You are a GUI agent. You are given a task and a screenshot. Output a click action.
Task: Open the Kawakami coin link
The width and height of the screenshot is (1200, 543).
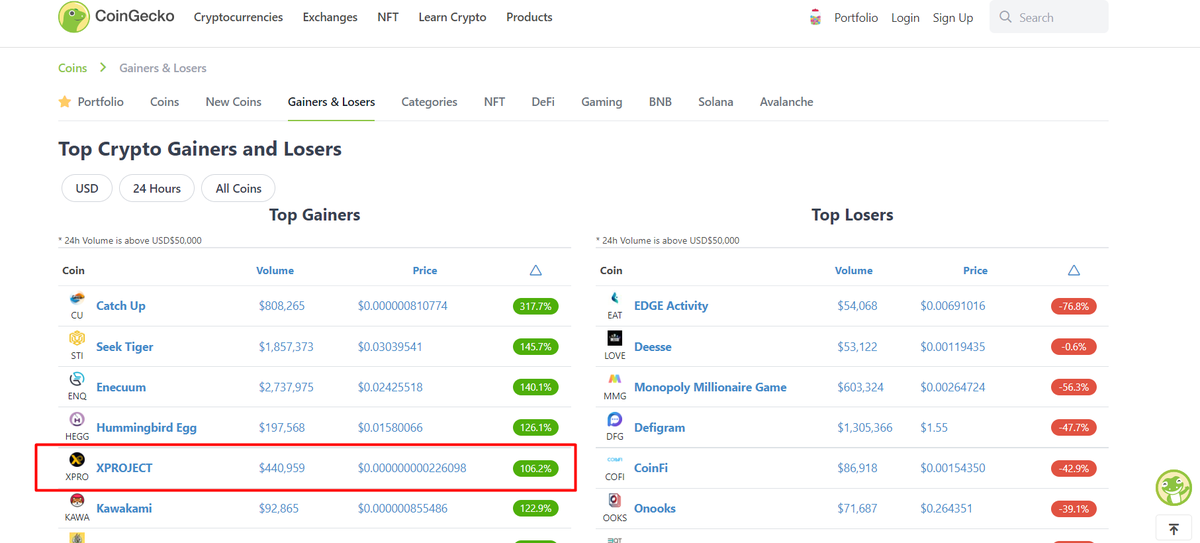click(x=124, y=508)
